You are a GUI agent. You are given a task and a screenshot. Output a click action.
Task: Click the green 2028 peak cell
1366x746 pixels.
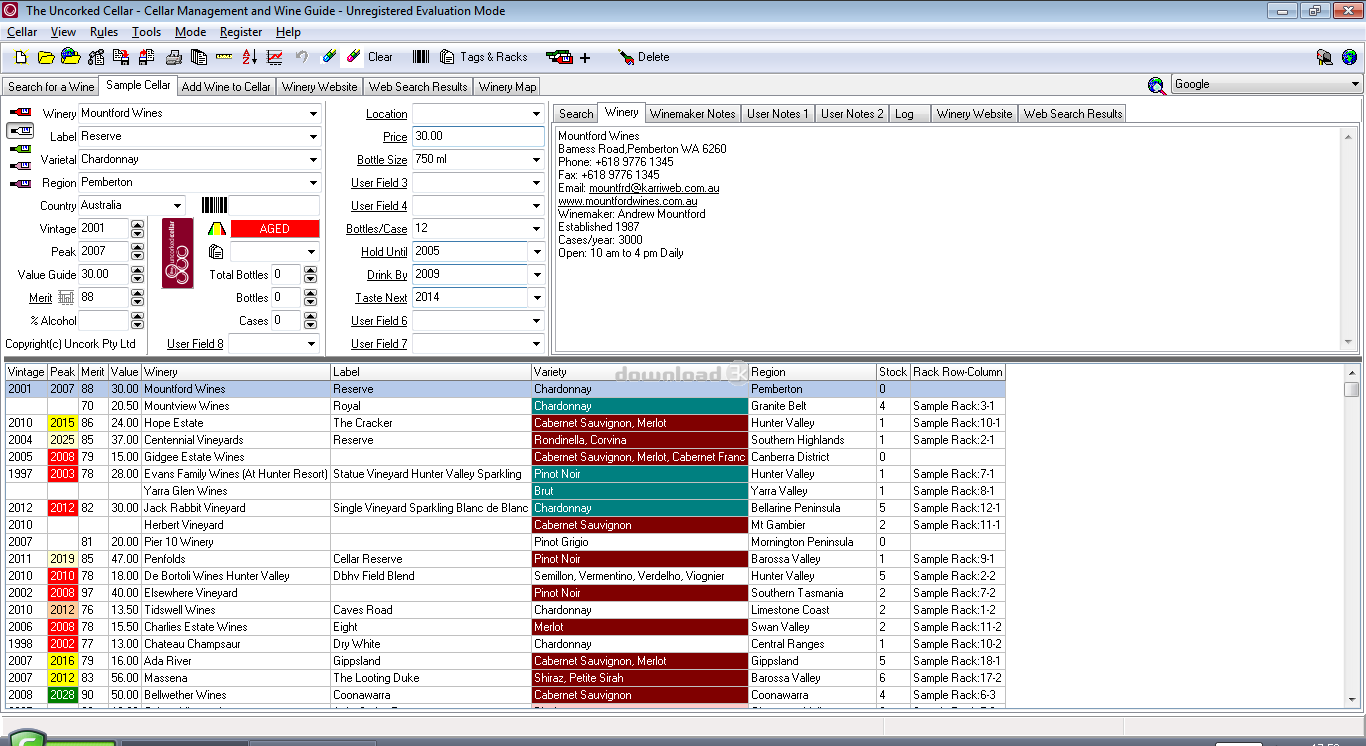[63, 695]
